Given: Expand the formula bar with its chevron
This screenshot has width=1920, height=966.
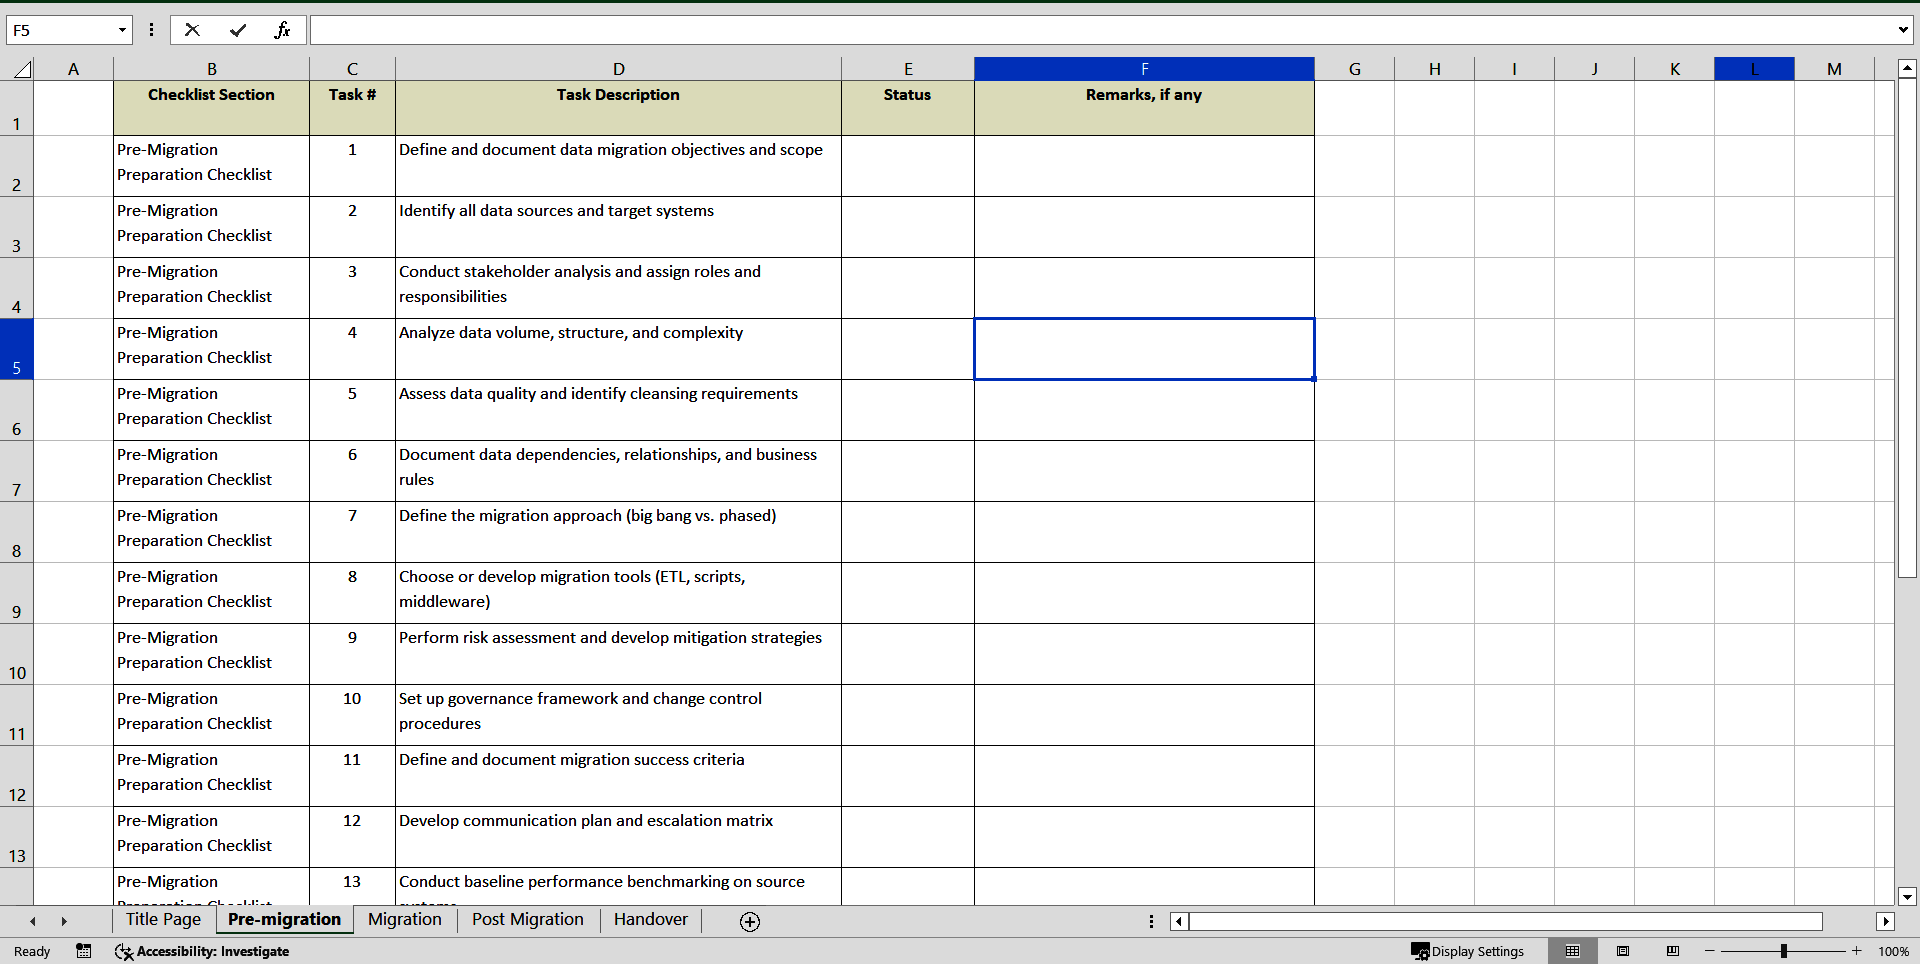Looking at the screenshot, I should click(x=1904, y=30).
